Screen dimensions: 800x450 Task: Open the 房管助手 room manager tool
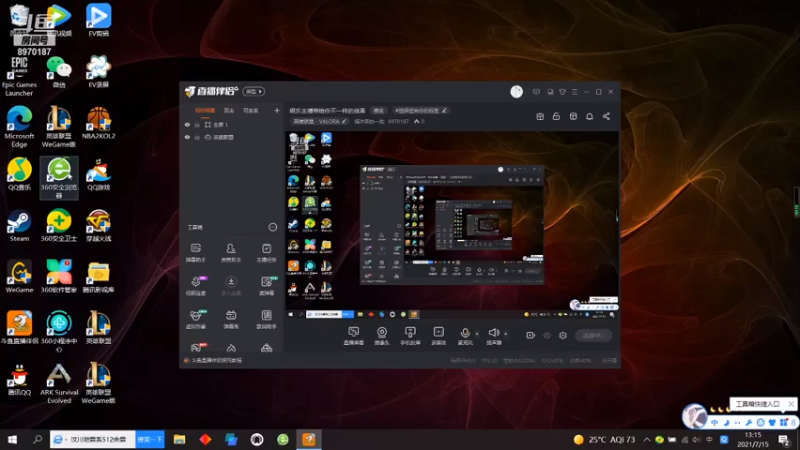click(x=231, y=253)
